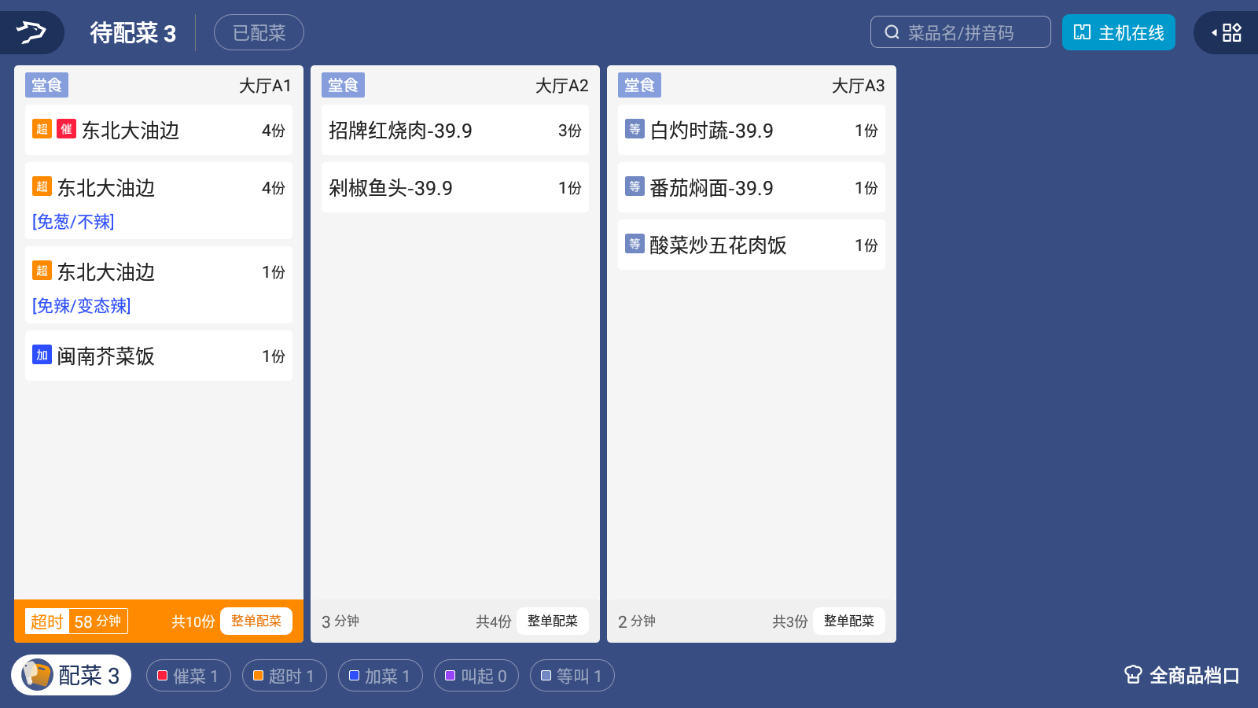Screen dimensions: 1258x708
Task: Switch to 待配菜 3 tab
Action: click(133, 33)
